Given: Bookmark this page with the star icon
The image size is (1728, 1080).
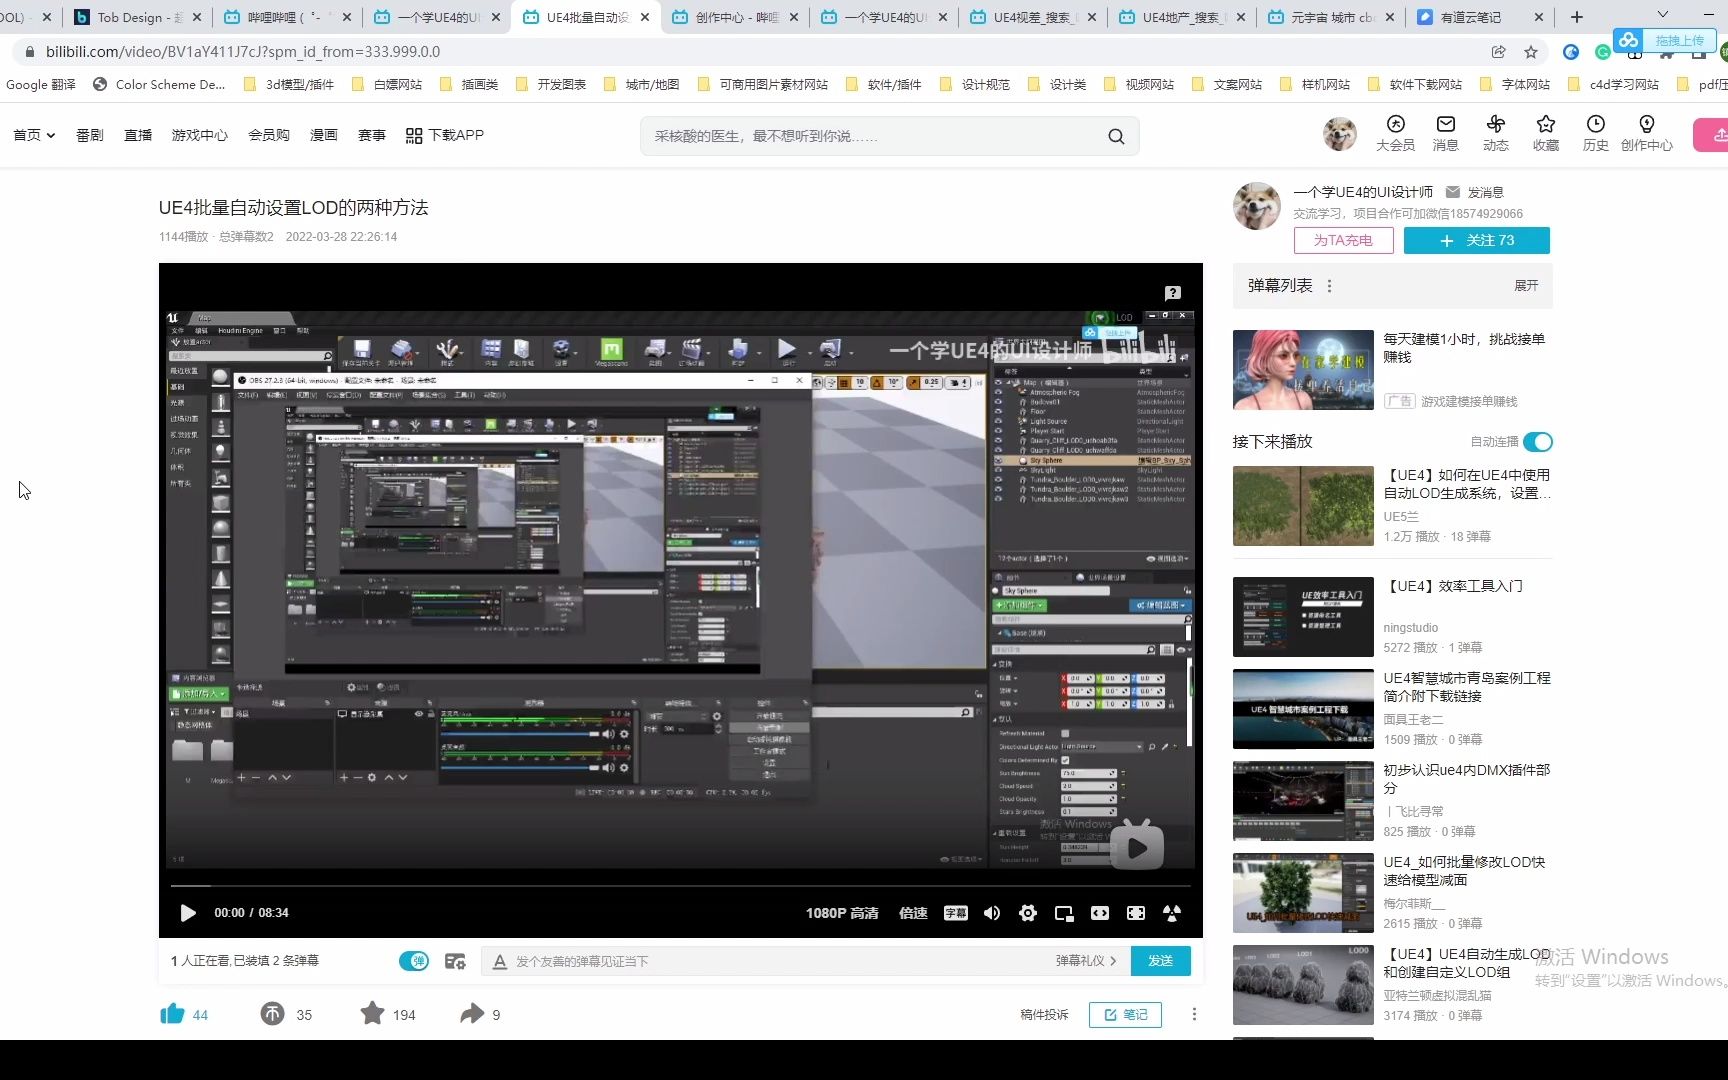Looking at the screenshot, I should click(1531, 52).
